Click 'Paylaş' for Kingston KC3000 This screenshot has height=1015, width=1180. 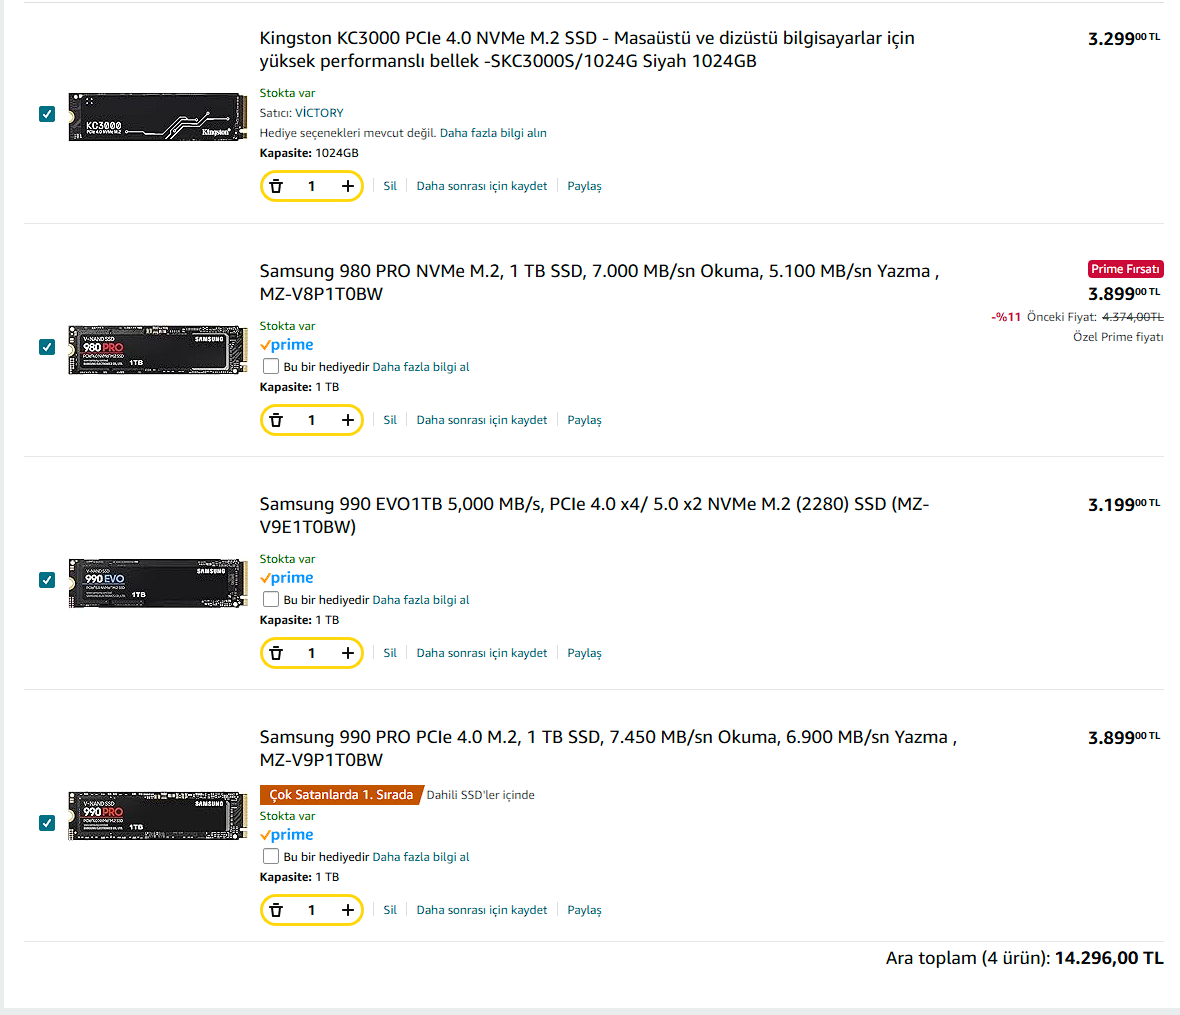point(584,186)
